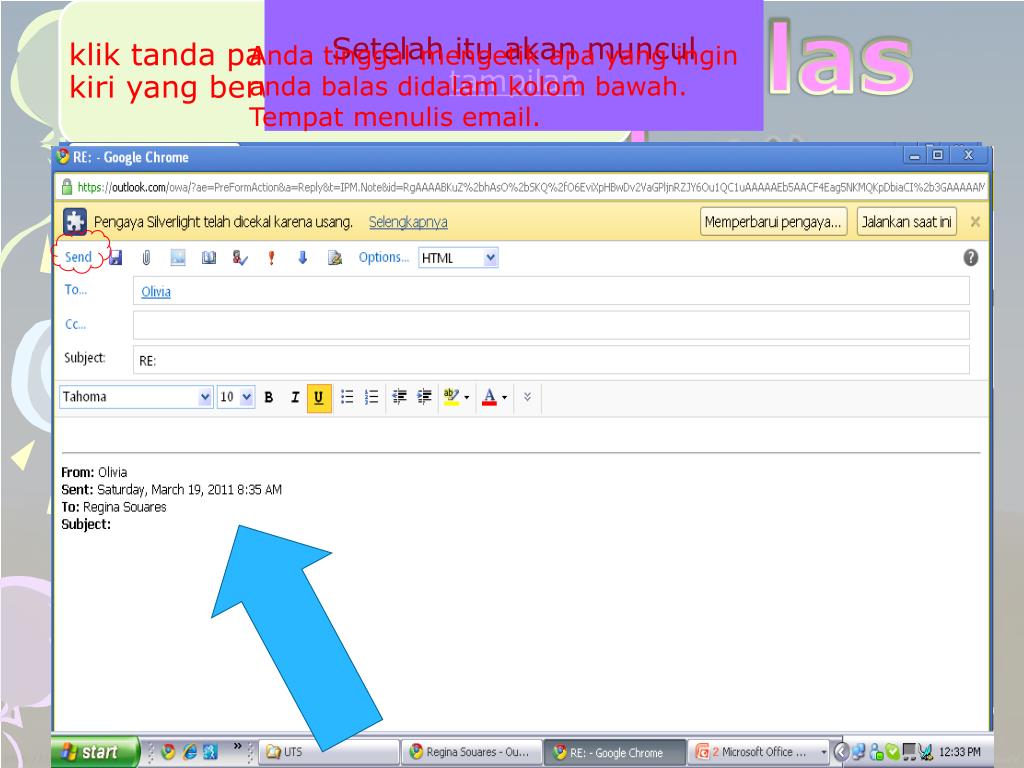Apply a numbered list

coord(372,397)
